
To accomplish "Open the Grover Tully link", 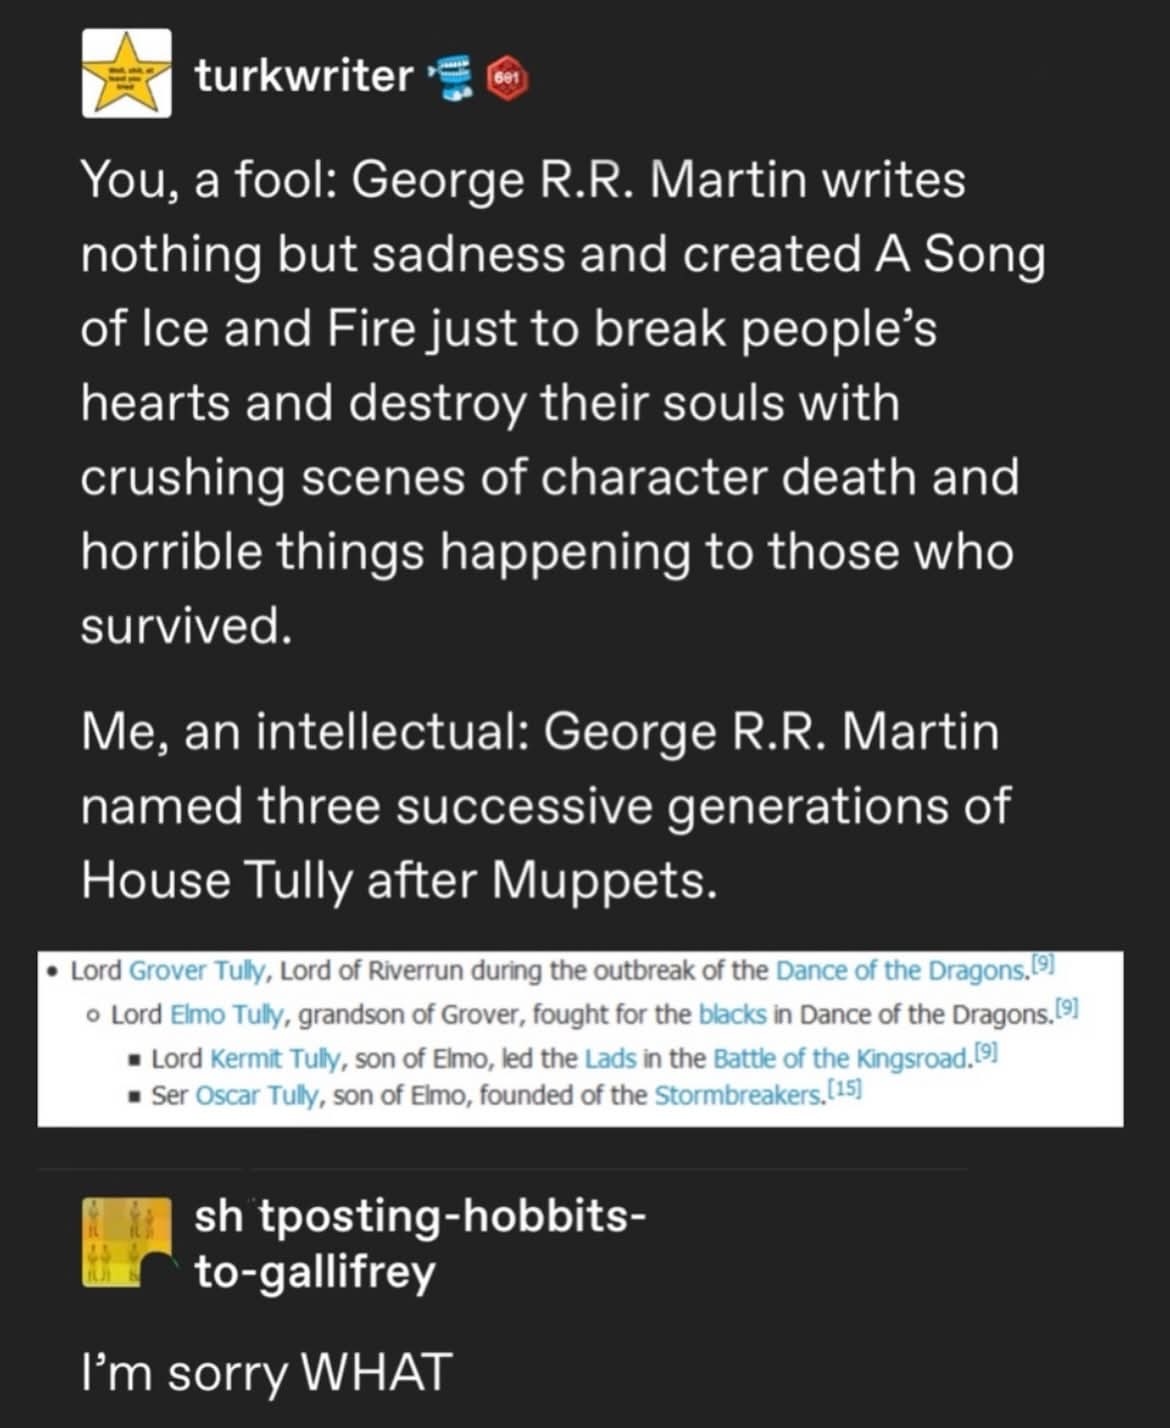I will pos(198,971).
